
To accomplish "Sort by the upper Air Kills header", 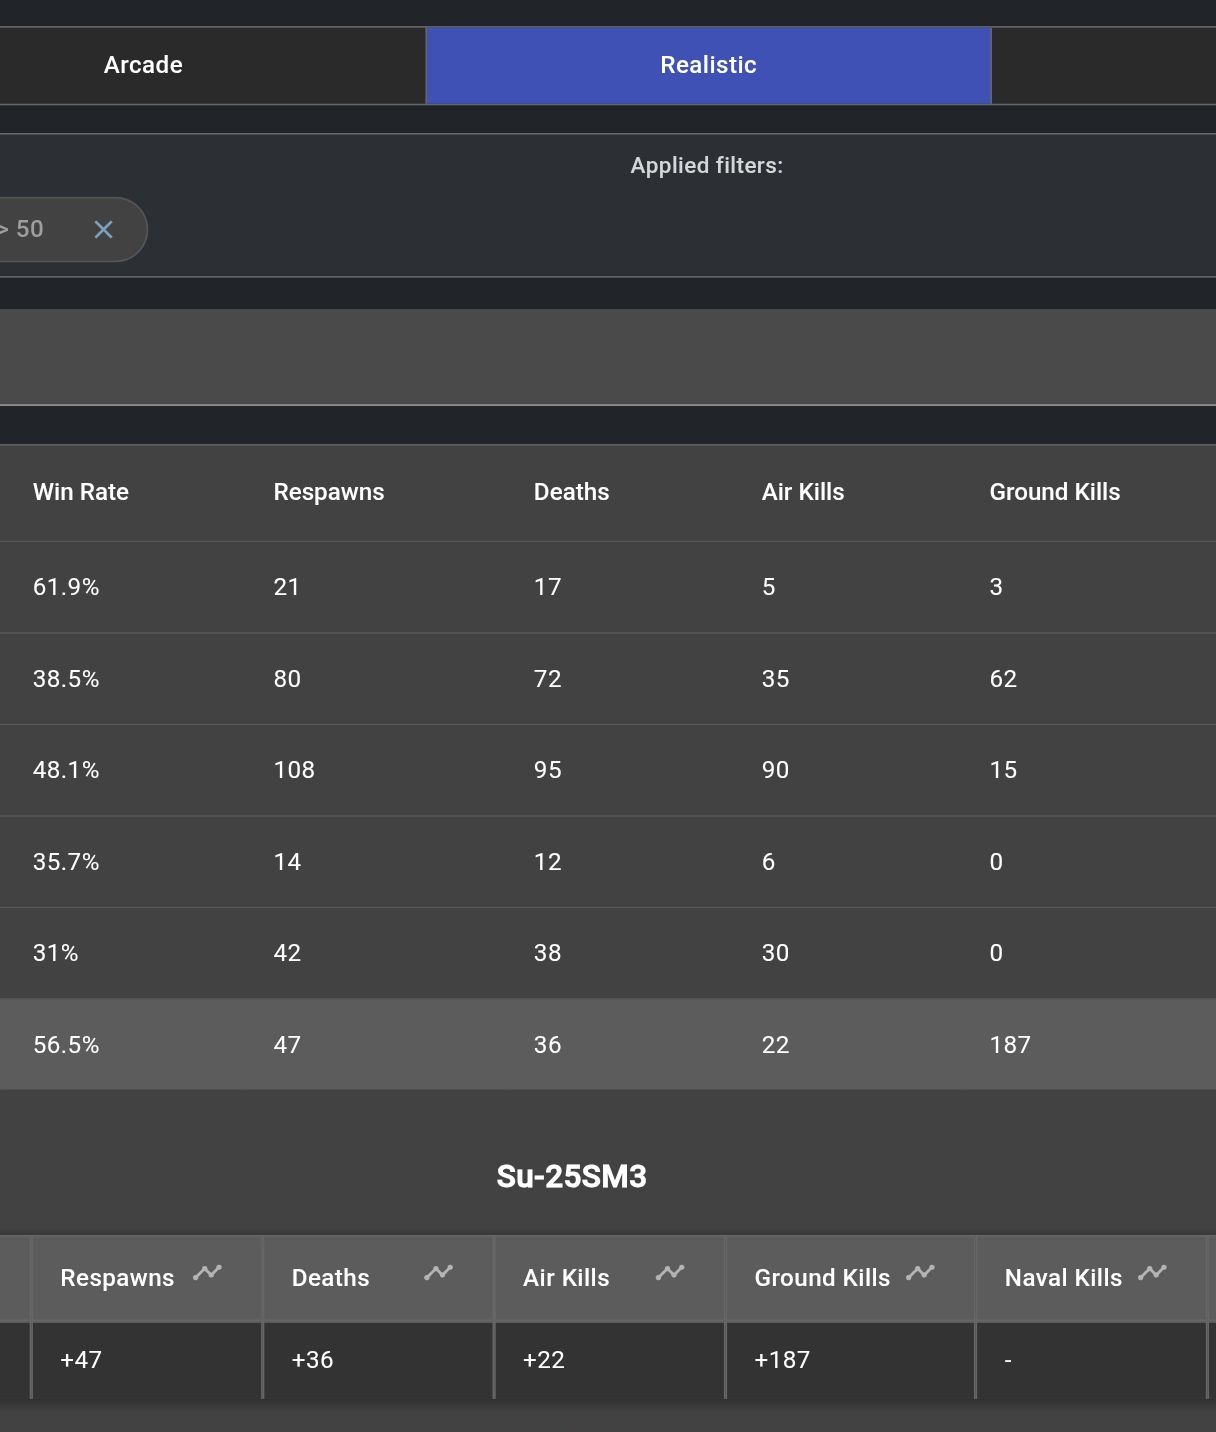I will [803, 492].
